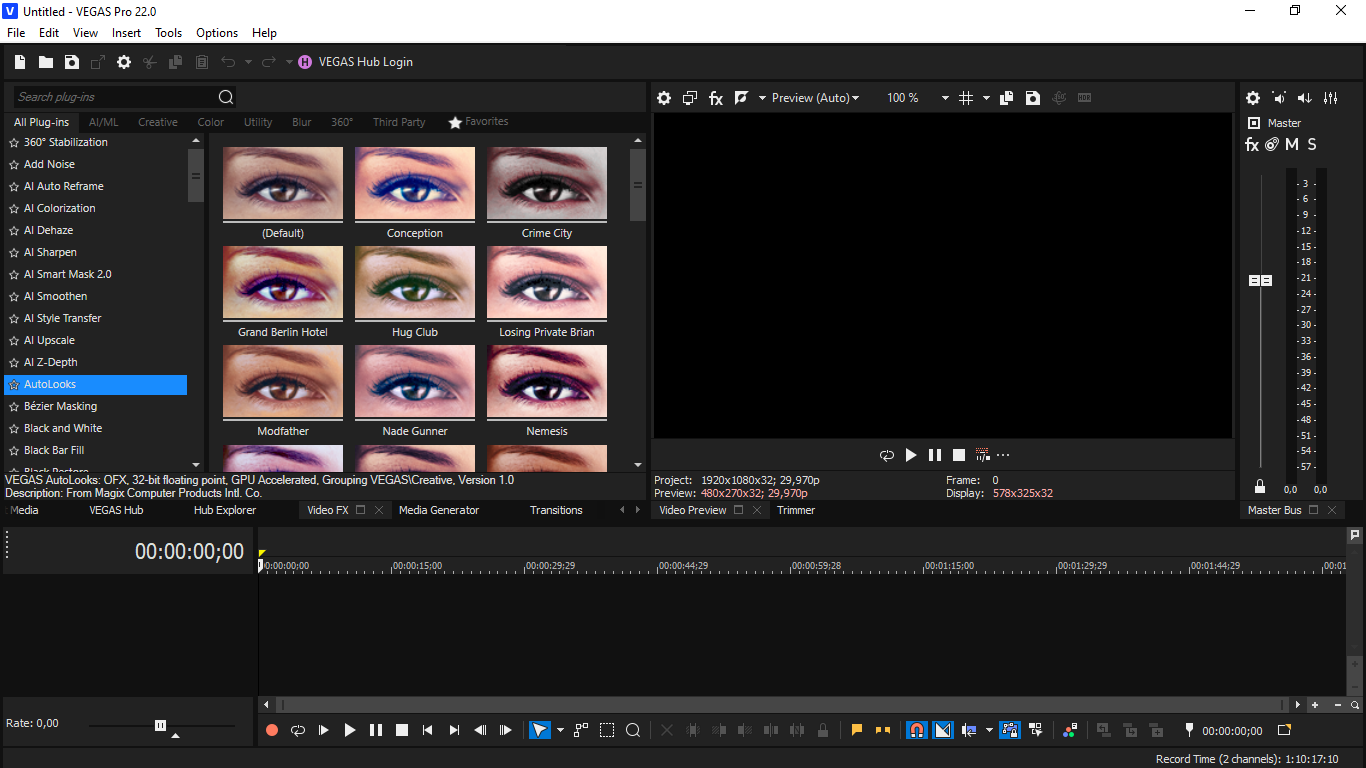
Task: Save a snapshot of the preview frame
Action: tap(1033, 98)
